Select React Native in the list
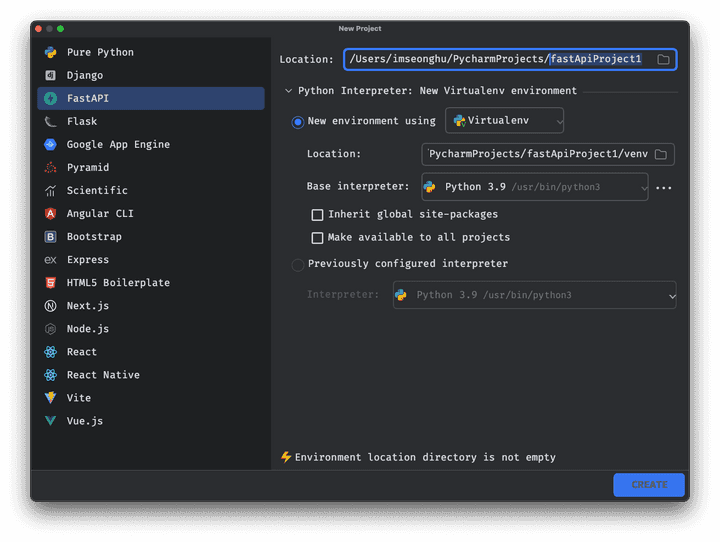Image resolution: width=720 pixels, height=542 pixels. coord(151,375)
